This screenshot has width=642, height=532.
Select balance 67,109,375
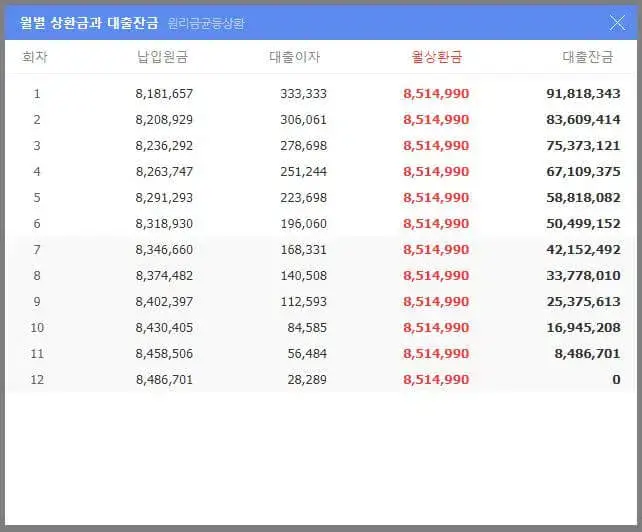pos(583,172)
